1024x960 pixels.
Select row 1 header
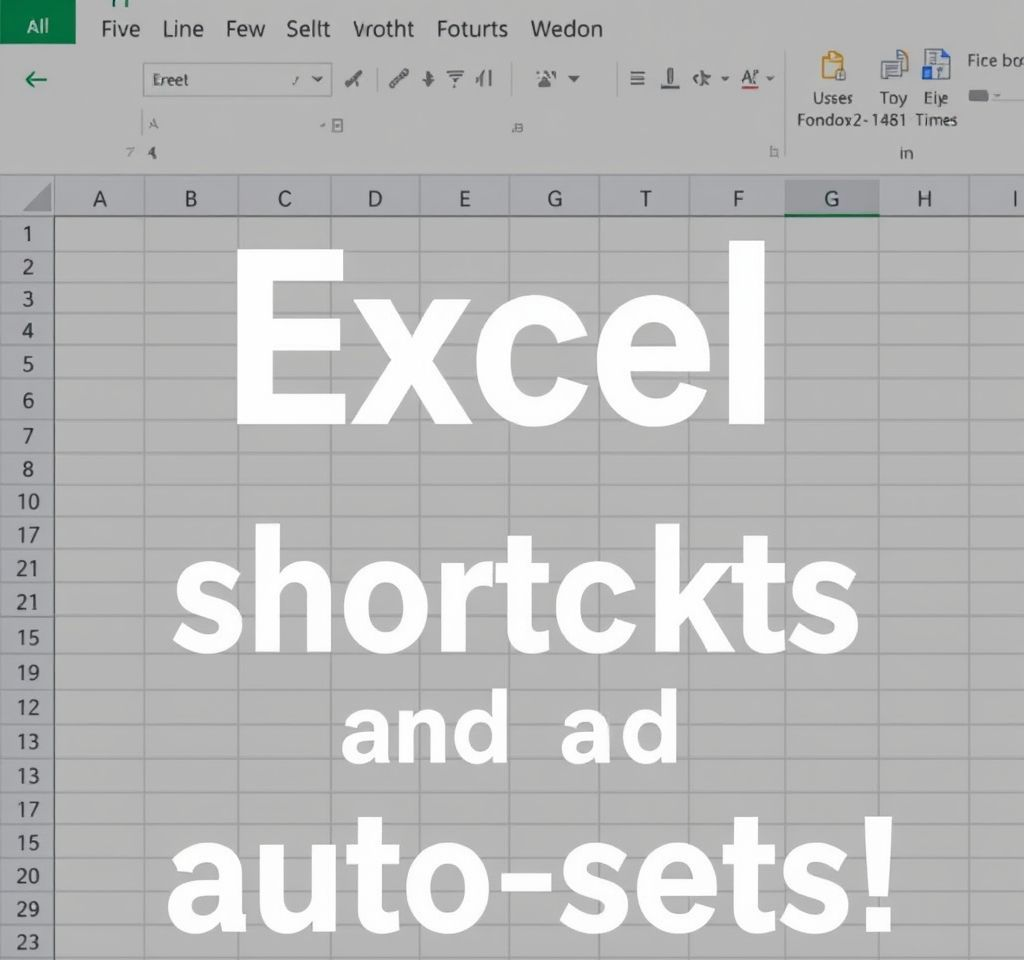[x=27, y=234]
